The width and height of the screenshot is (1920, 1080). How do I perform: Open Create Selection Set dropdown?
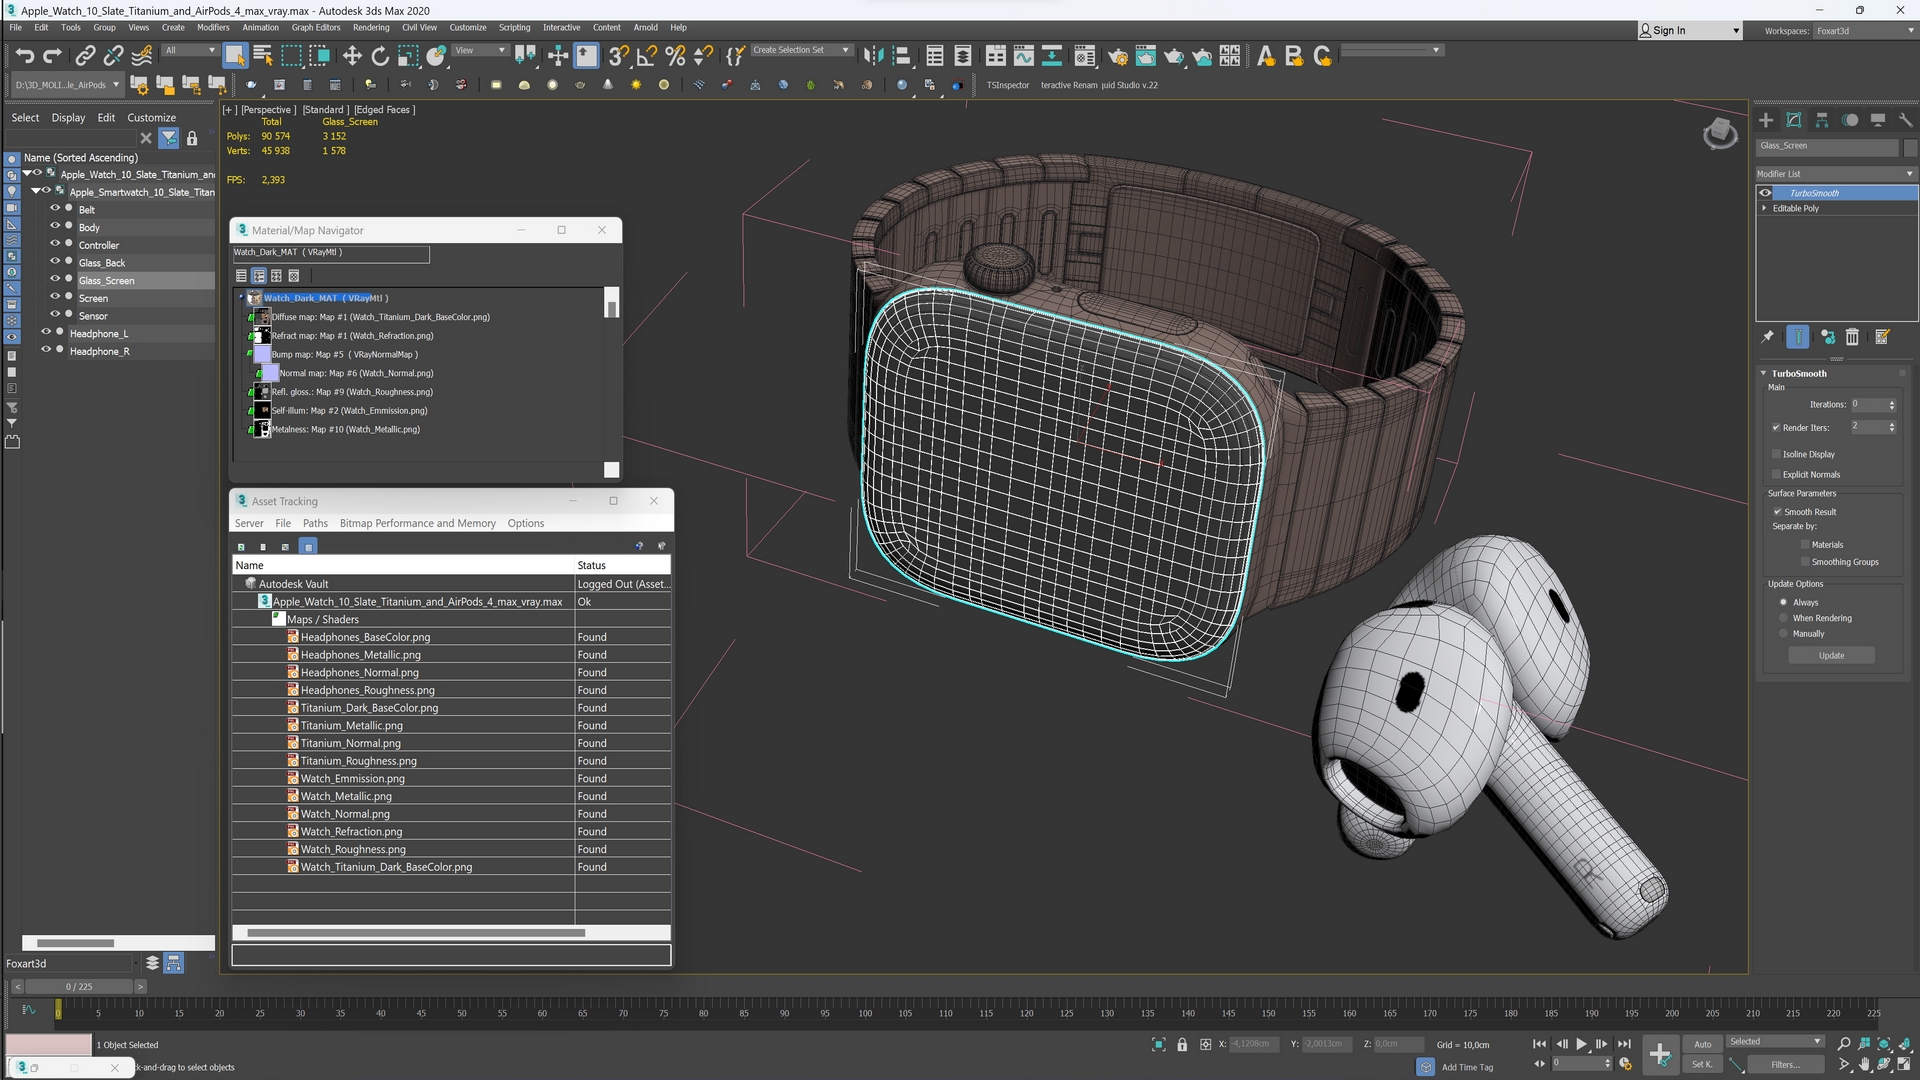(801, 50)
